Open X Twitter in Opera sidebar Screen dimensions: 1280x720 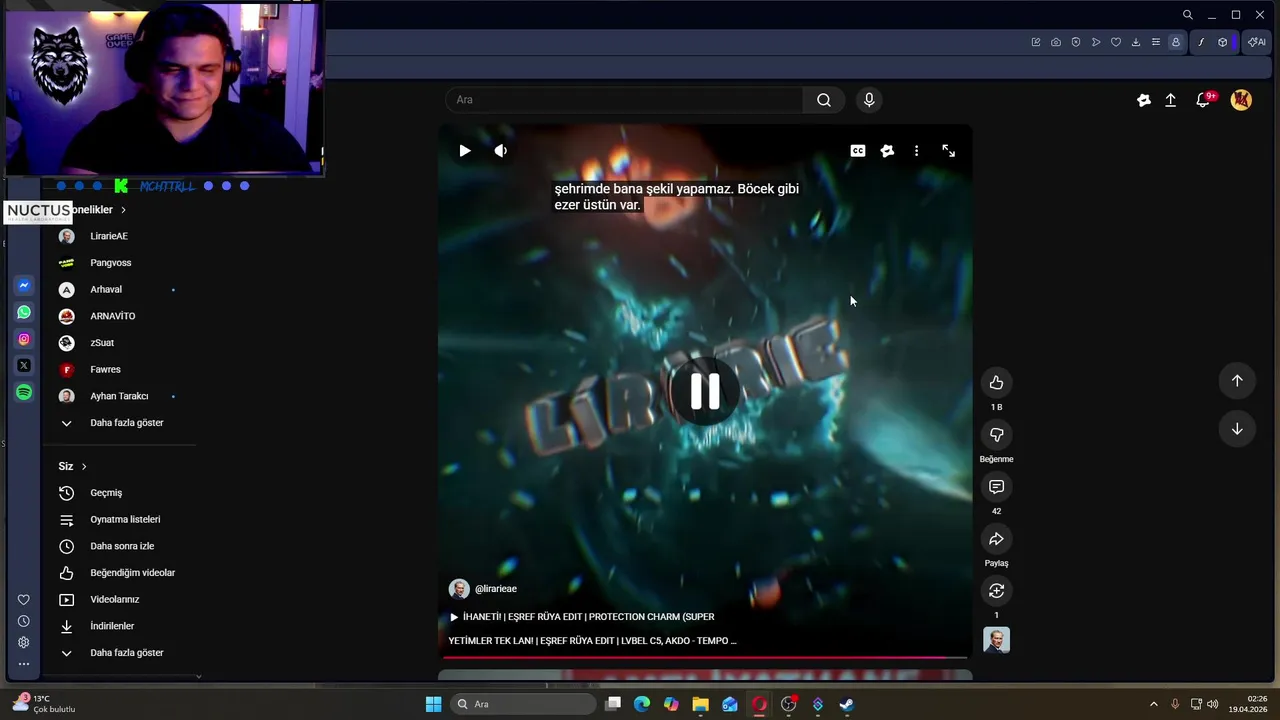coord(24,366)
